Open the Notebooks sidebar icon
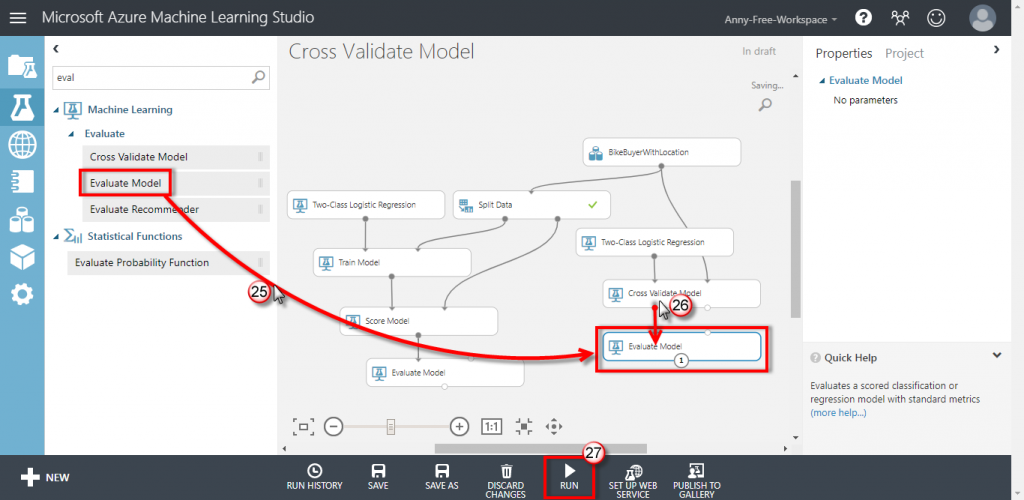Viewport: 1024px width, 500px height. point(22,181)
